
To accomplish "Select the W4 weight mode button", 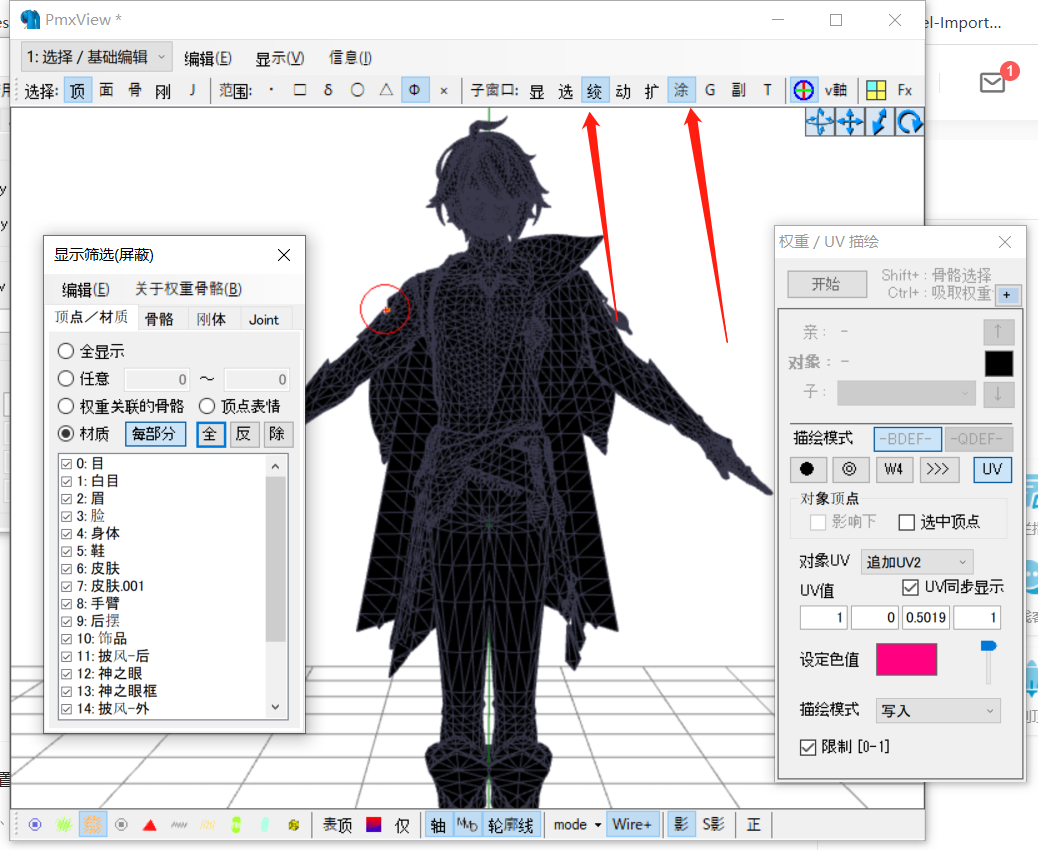I will click(x=894, y=469).
